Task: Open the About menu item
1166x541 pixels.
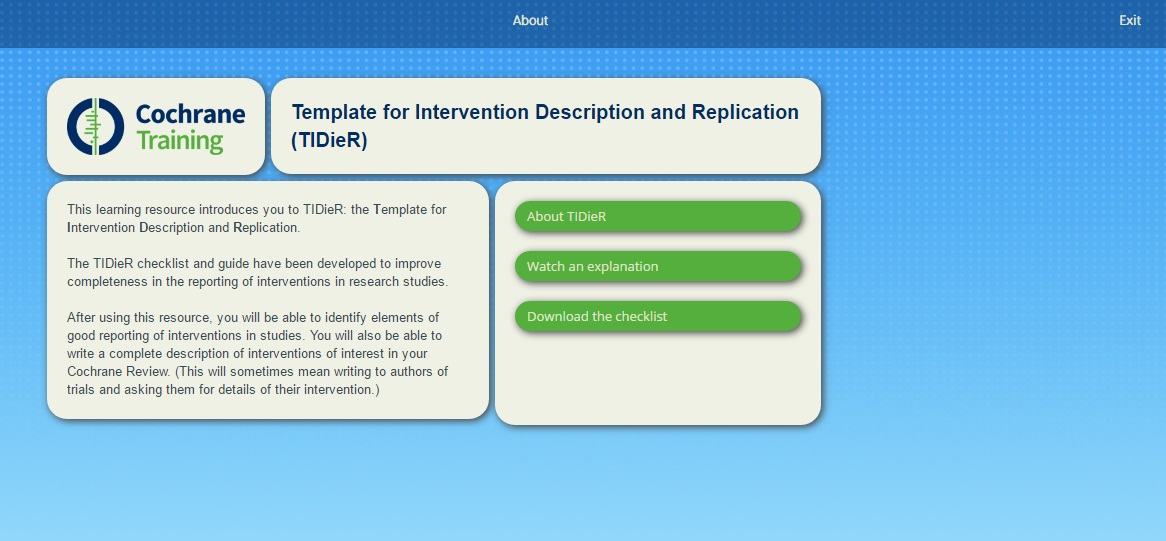Action: [529, 21]
